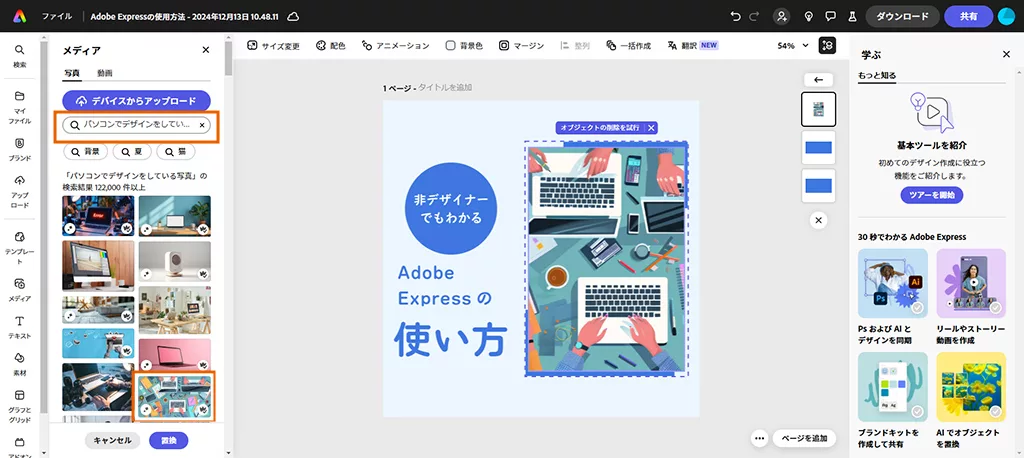Open リールやストーリー動画を作成 tutorial

(971, 298)
